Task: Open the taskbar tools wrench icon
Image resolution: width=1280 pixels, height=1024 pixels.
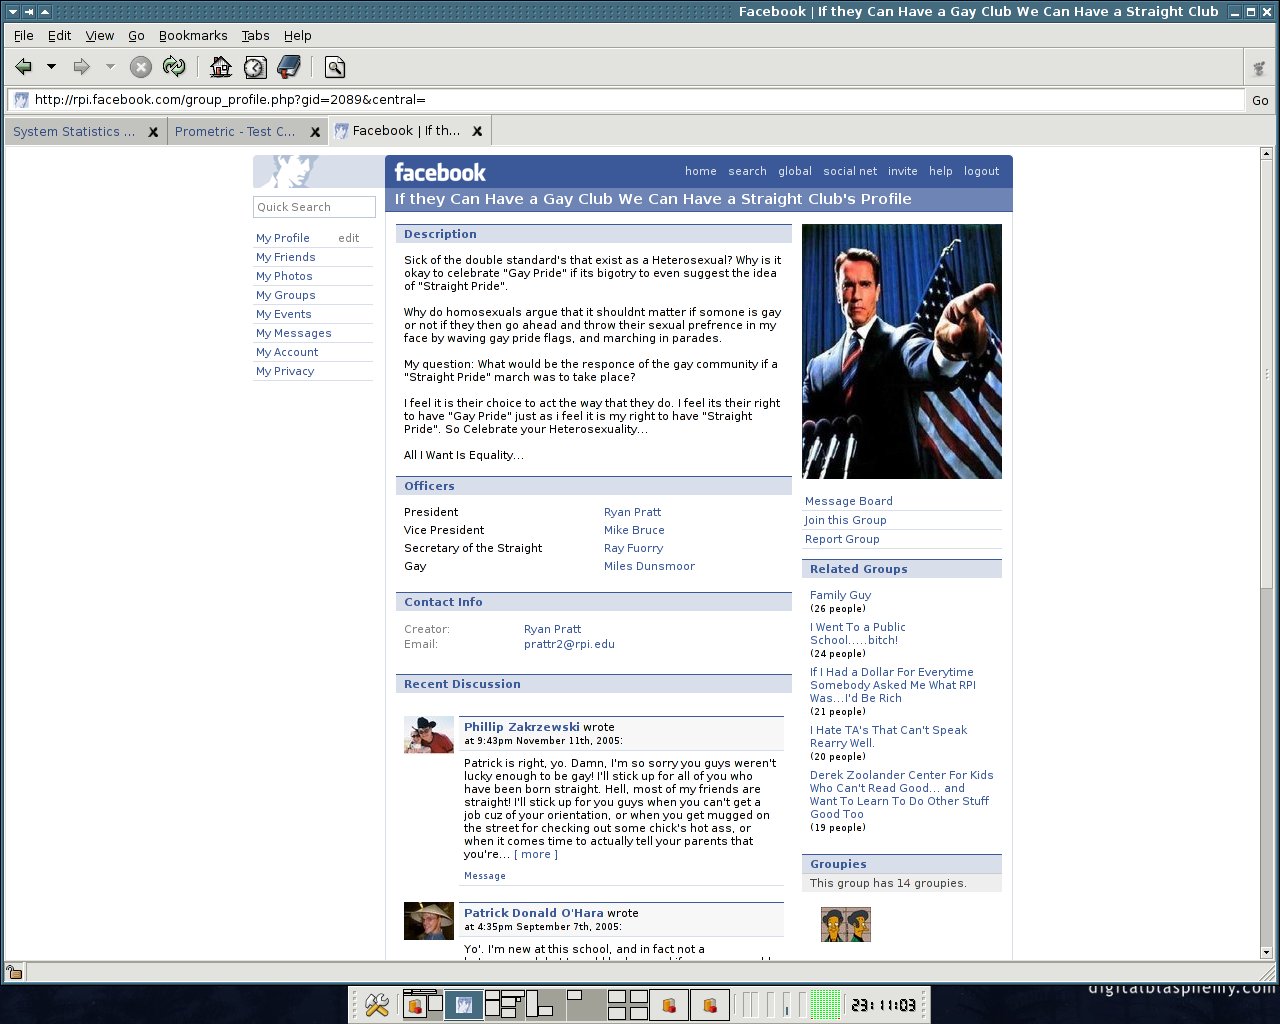Action: (377, 1005)
